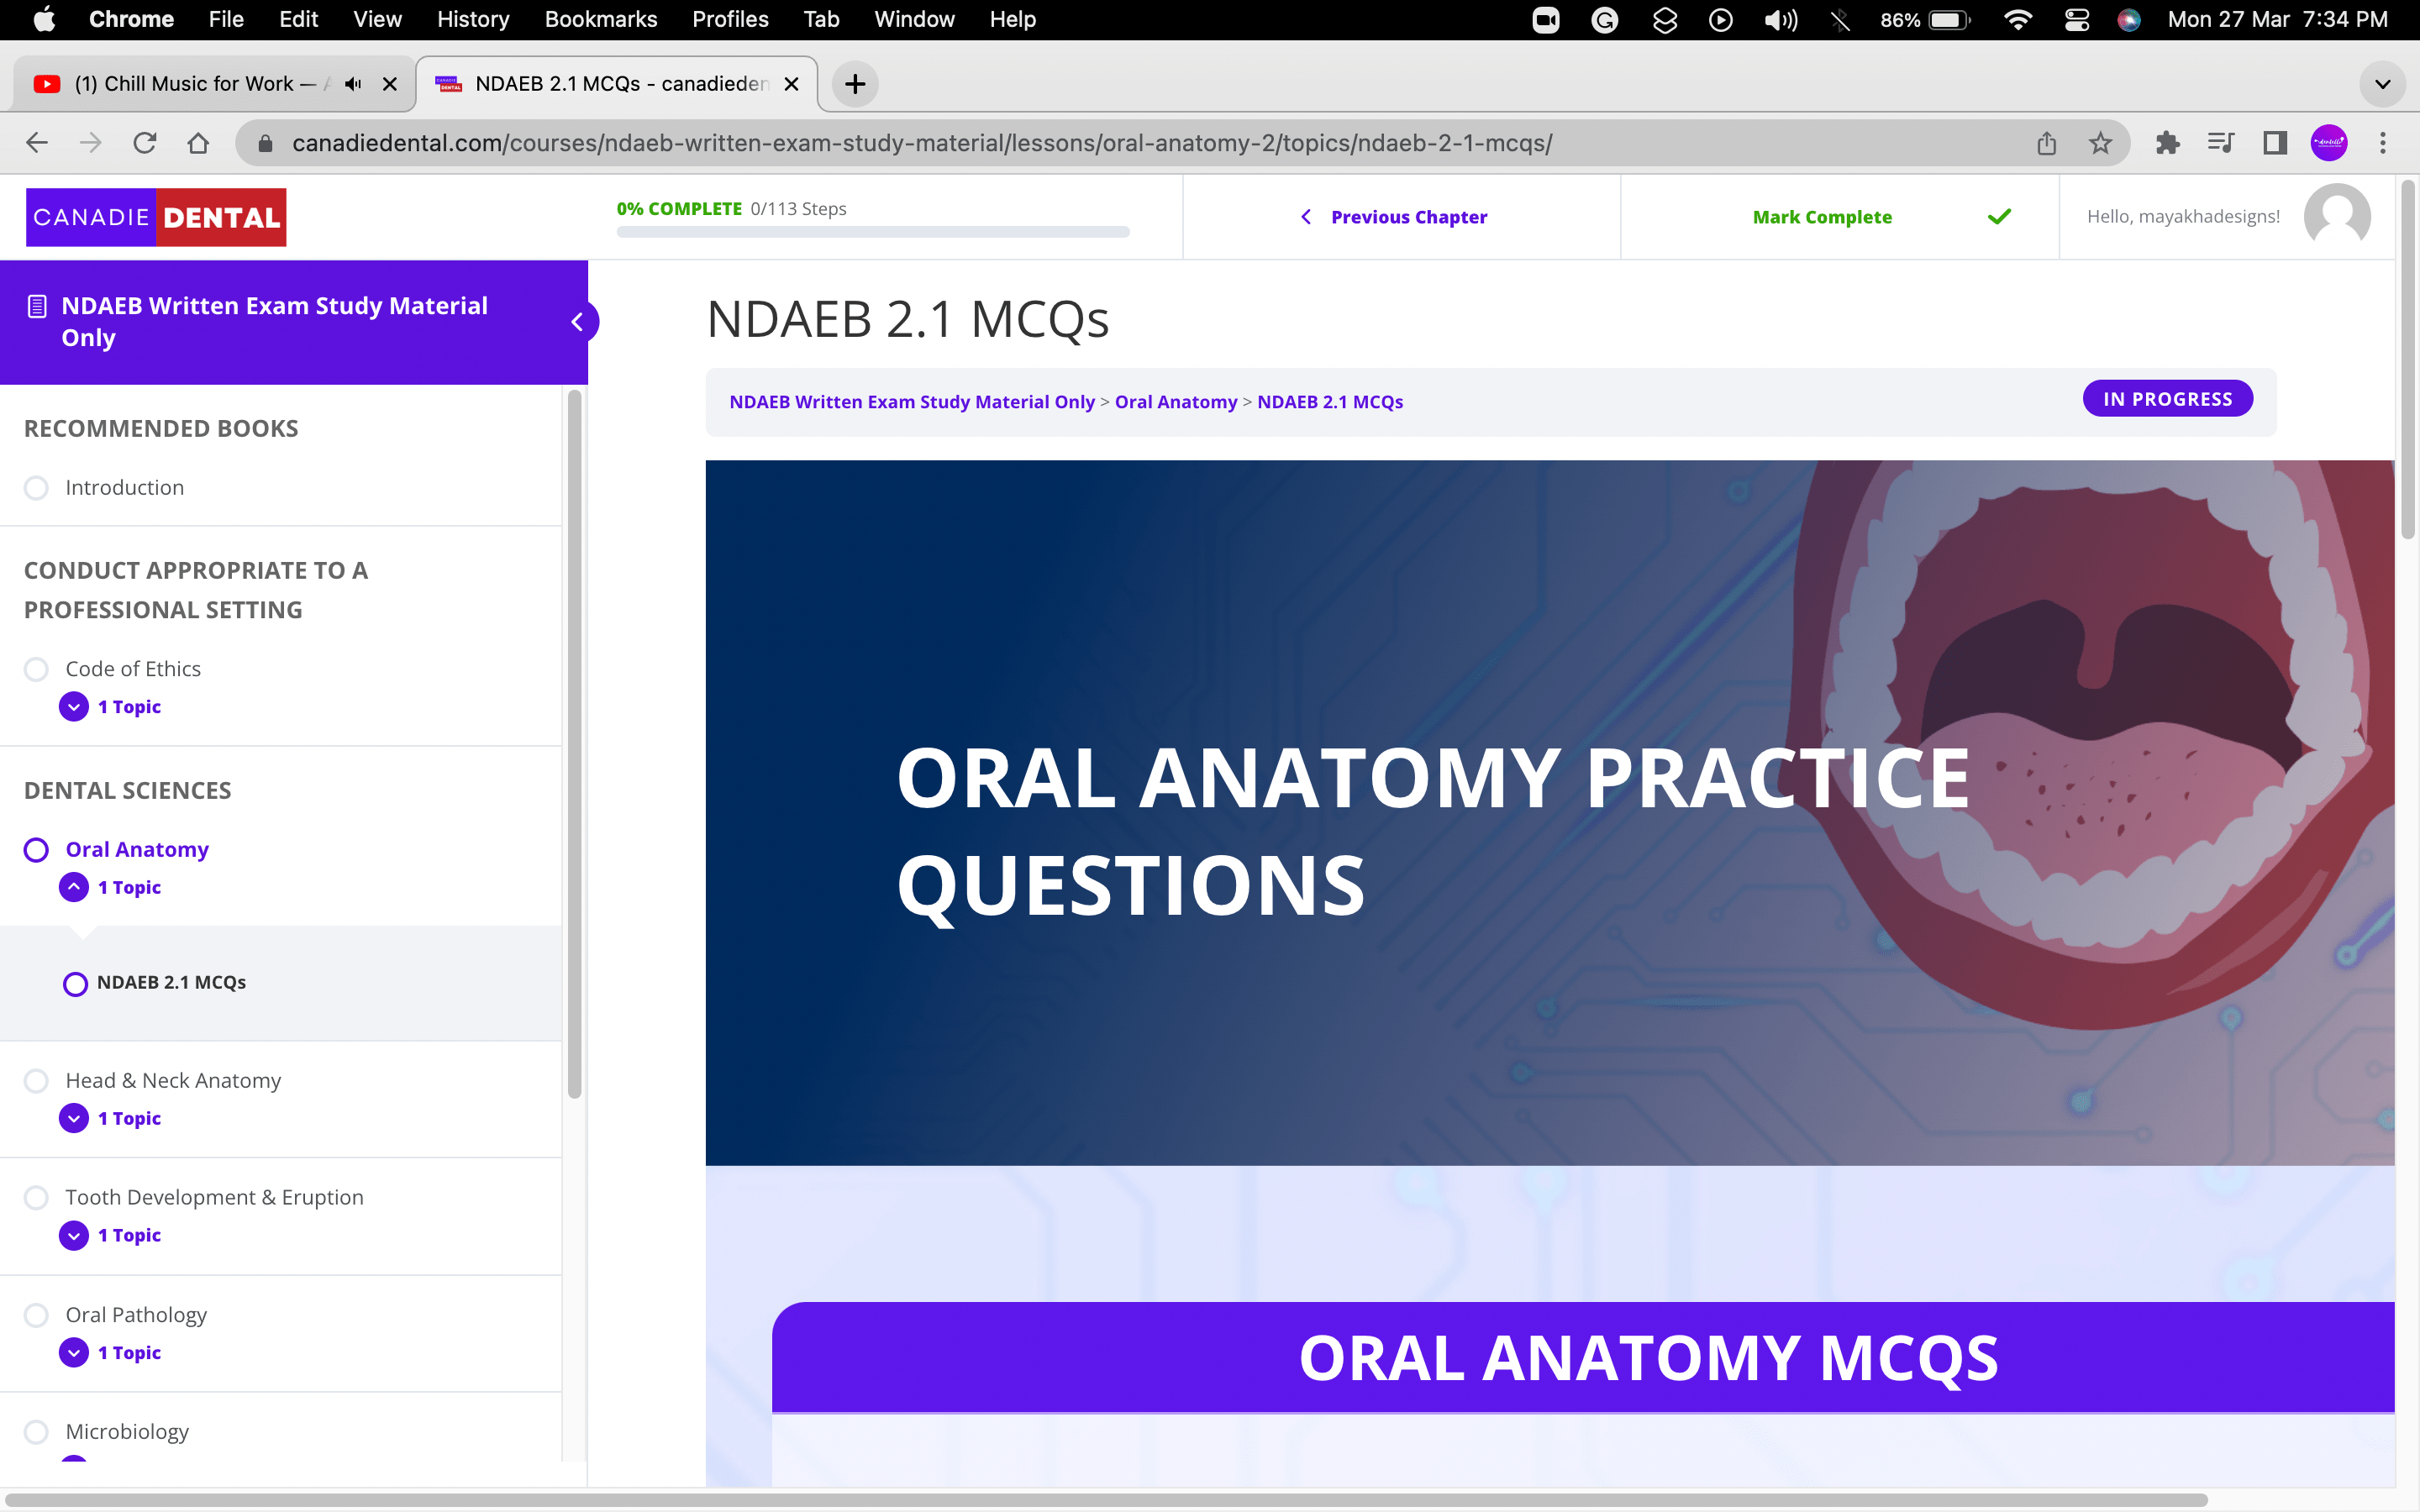Screen dimensions: 2420x1512
Task: Select the Introduction completion circle
Action: coord(36,487)
